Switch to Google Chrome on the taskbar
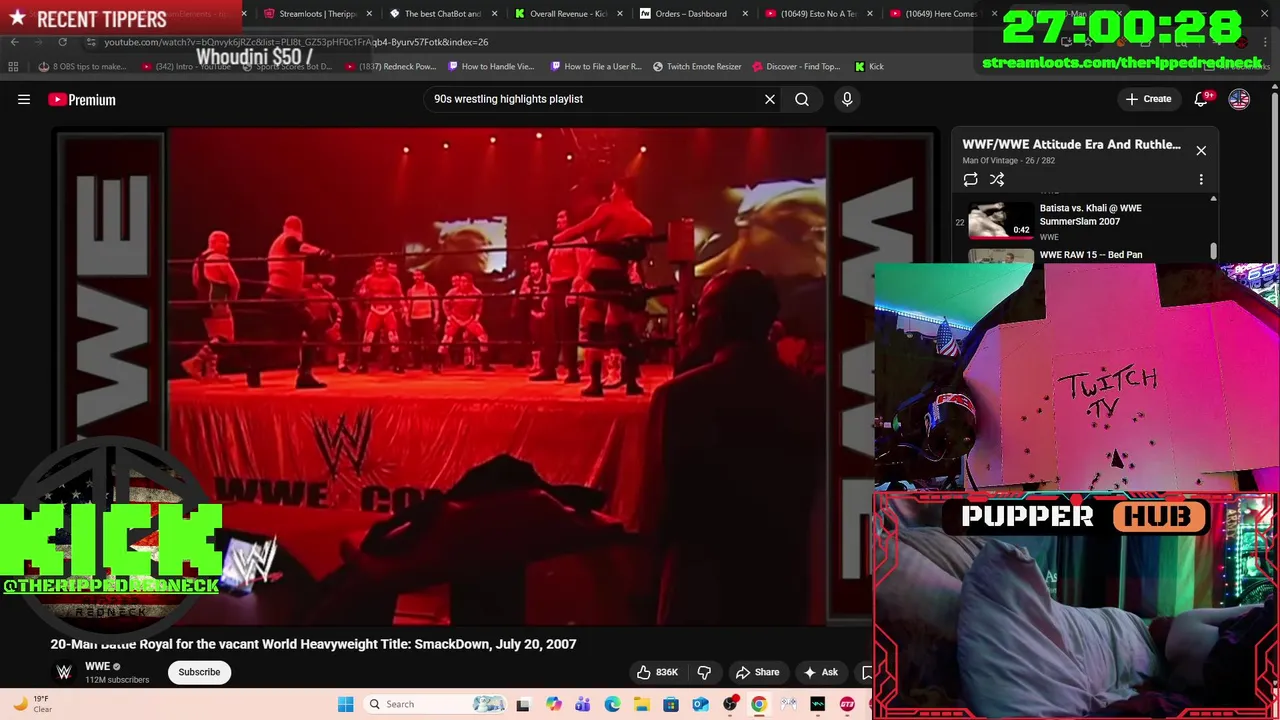 [759, 704]
